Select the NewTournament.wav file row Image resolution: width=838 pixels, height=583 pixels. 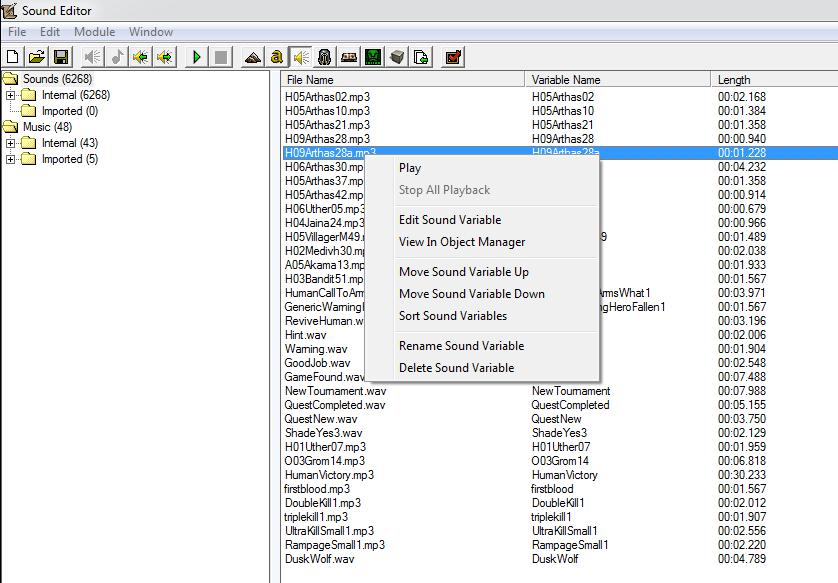pos(560,391)
